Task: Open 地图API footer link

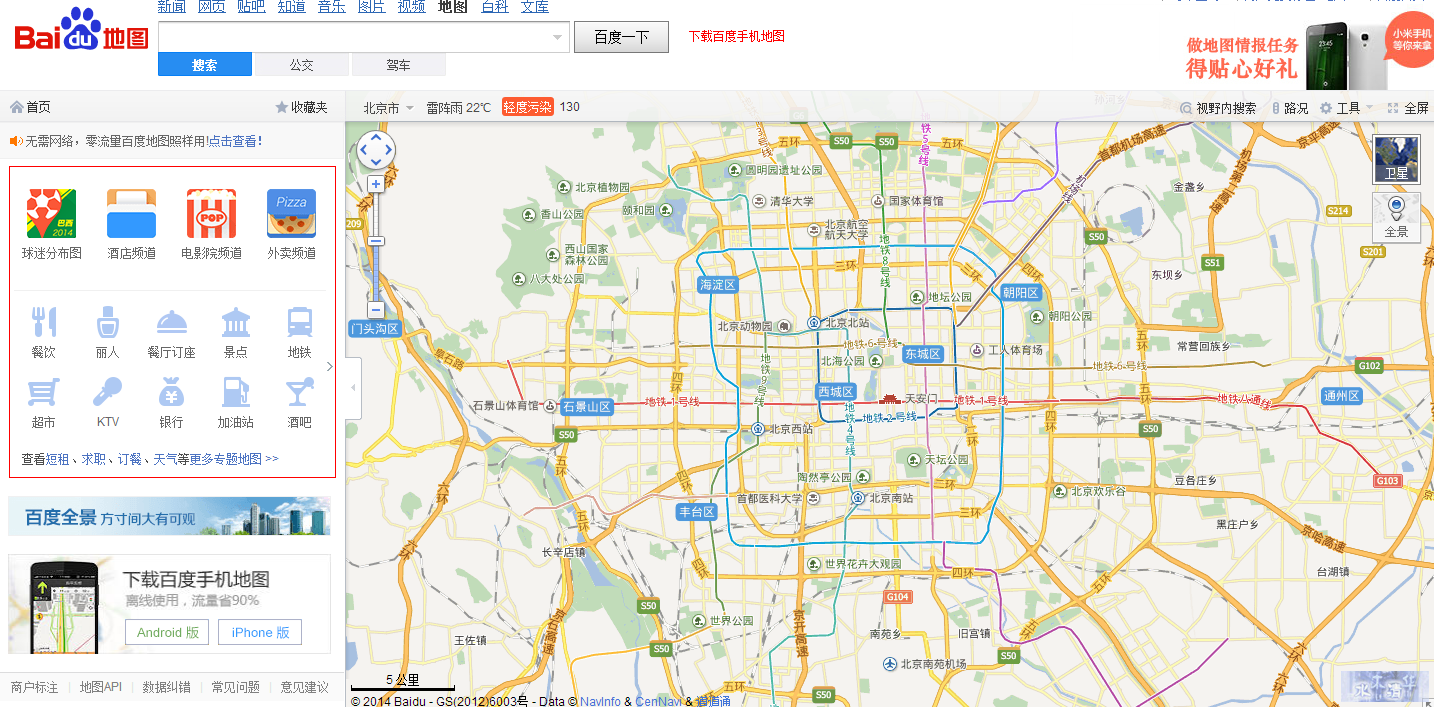Action: point(101,687)
